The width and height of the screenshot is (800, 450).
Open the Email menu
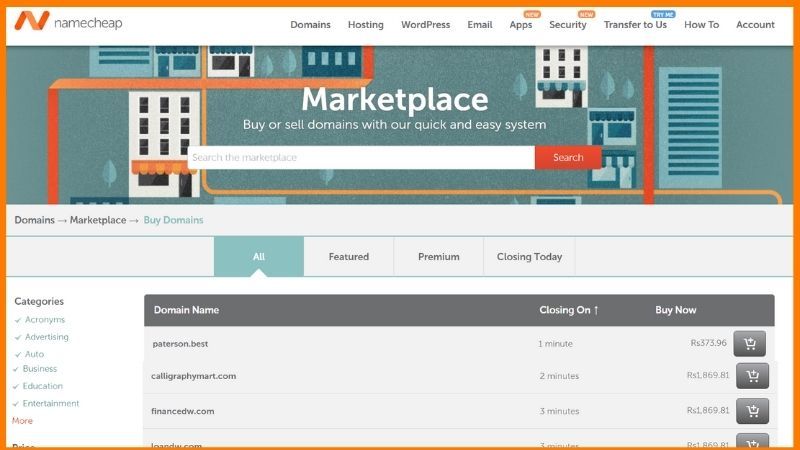tap(480, 24)
